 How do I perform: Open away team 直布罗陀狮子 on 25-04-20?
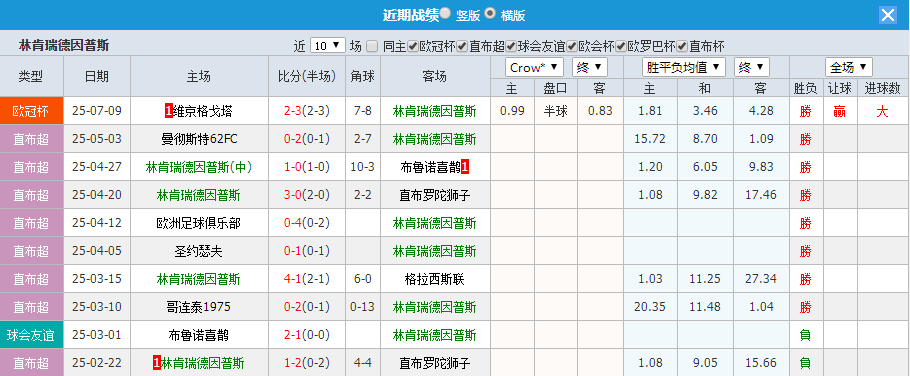click(x=435, y=195)
